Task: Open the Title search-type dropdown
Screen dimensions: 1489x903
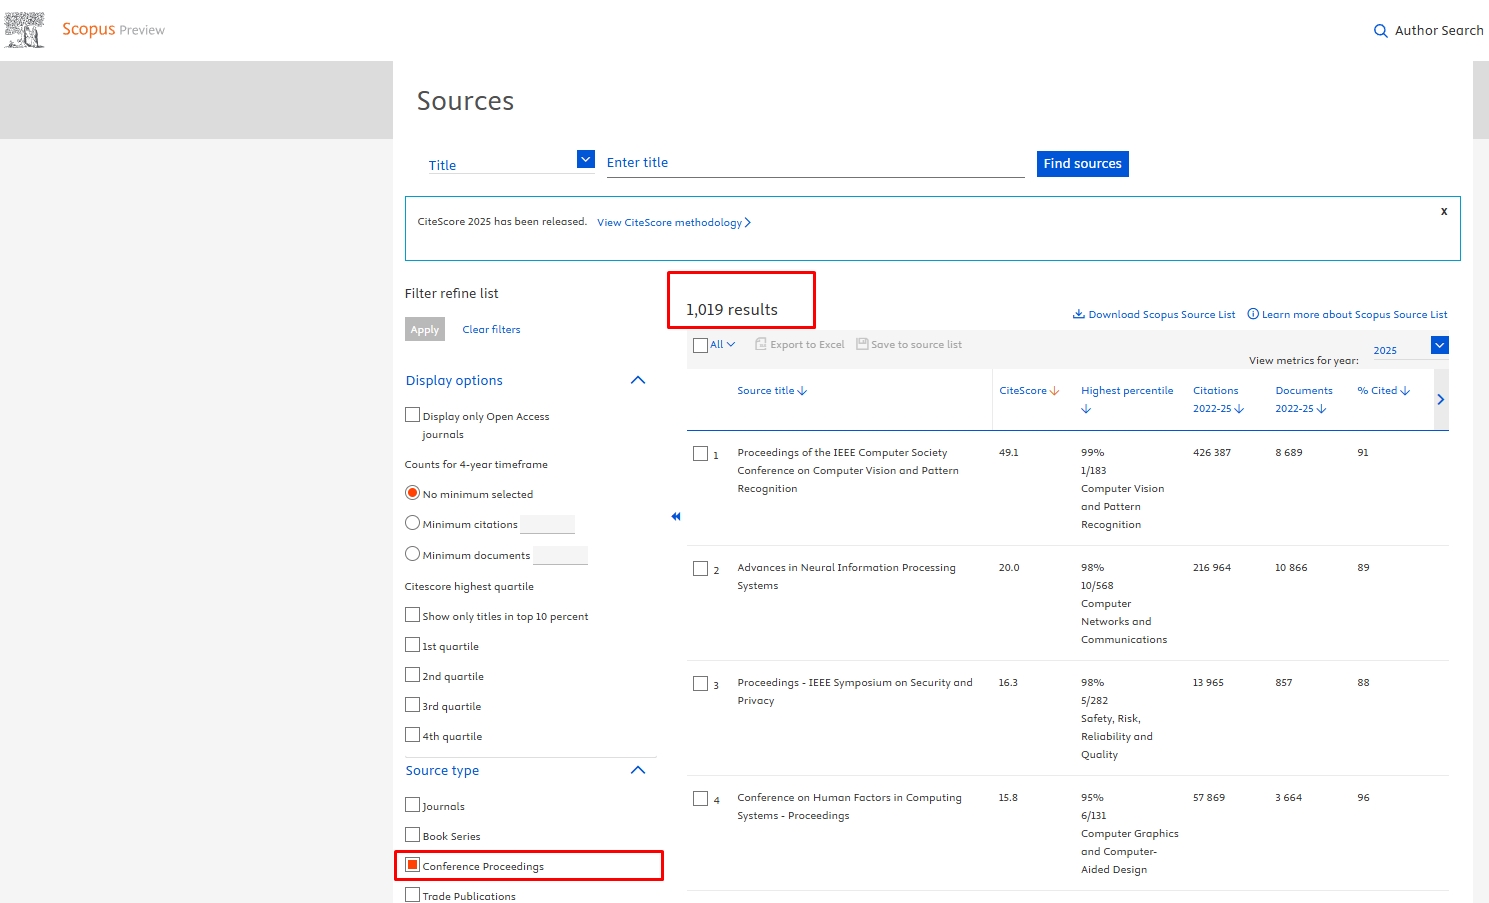Action: pos(586,159)
